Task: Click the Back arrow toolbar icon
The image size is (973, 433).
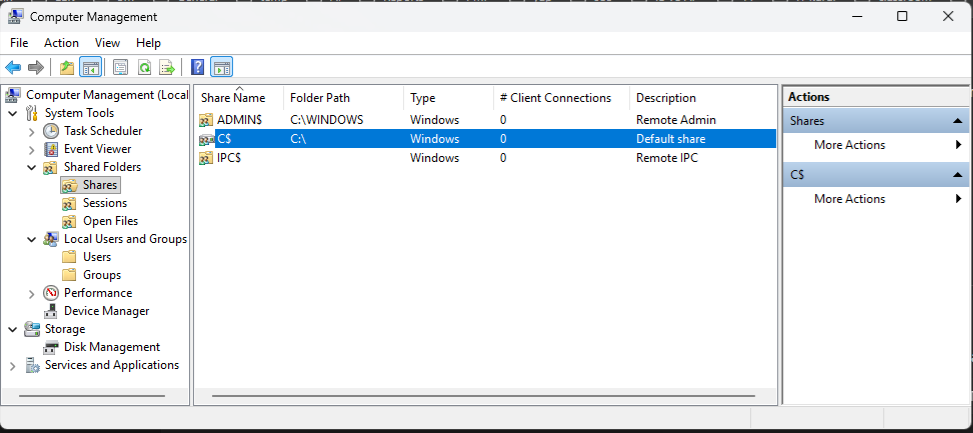Action: pos(13,67)
